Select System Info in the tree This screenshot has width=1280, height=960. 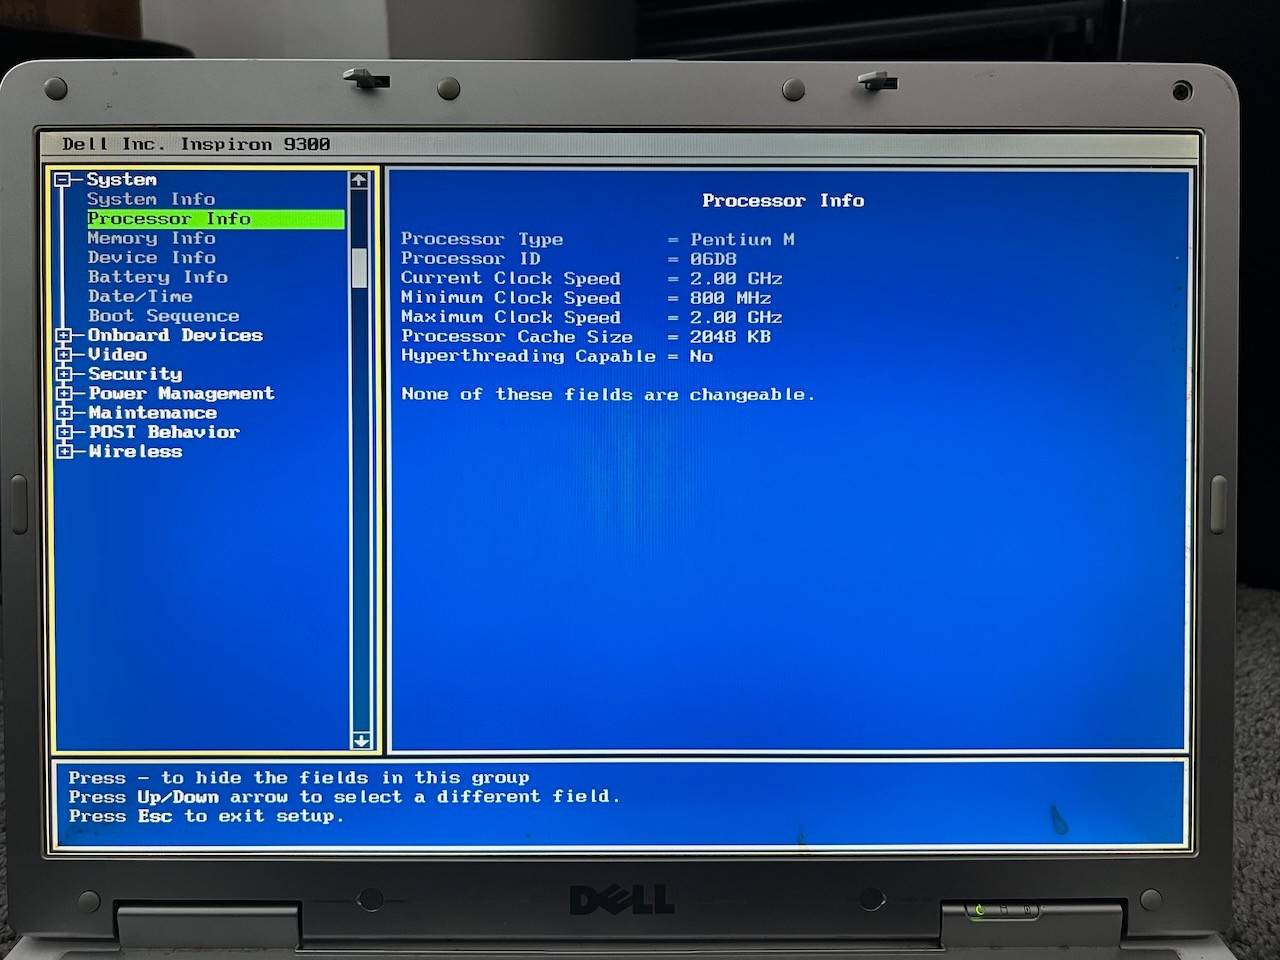(x=151, y=199)
